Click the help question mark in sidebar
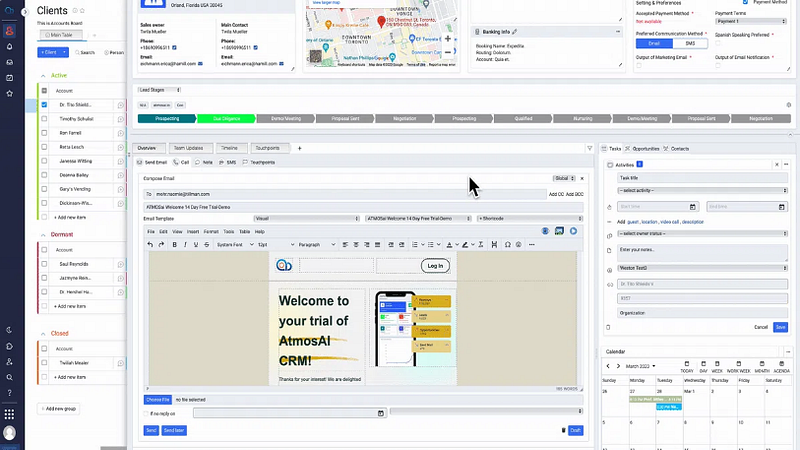This screenshot has width=800, height=450. [x=9, y=393]
